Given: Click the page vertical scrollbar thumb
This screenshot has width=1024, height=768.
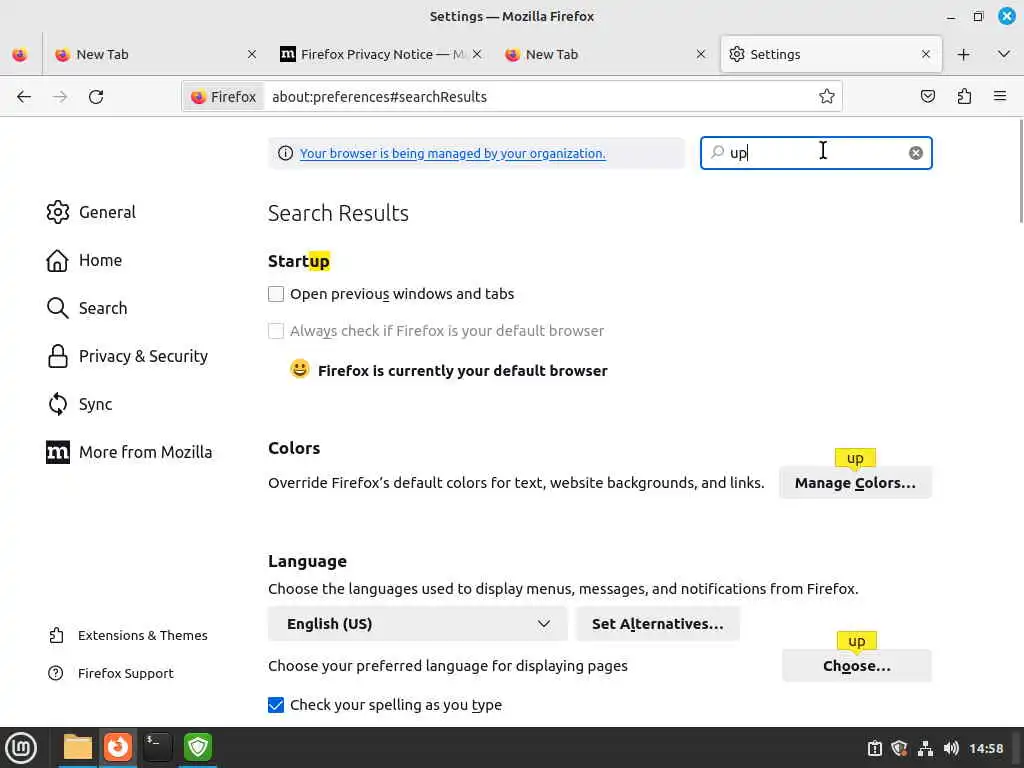Looking at the screenshot, I should tap(1021, 171).
